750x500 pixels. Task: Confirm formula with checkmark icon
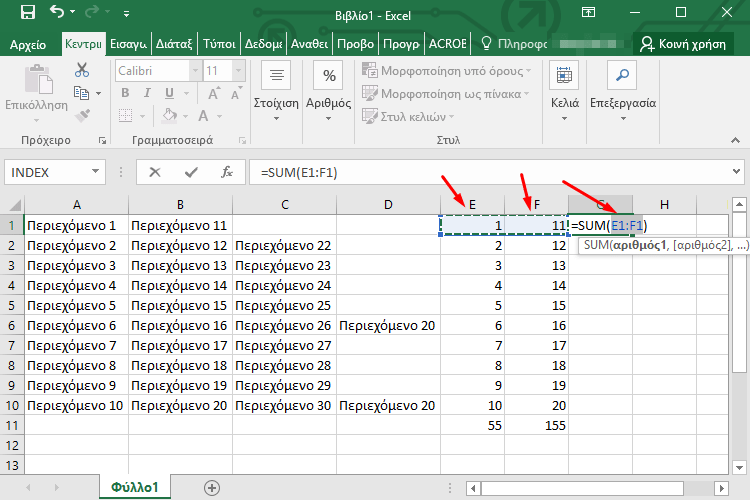191,172
